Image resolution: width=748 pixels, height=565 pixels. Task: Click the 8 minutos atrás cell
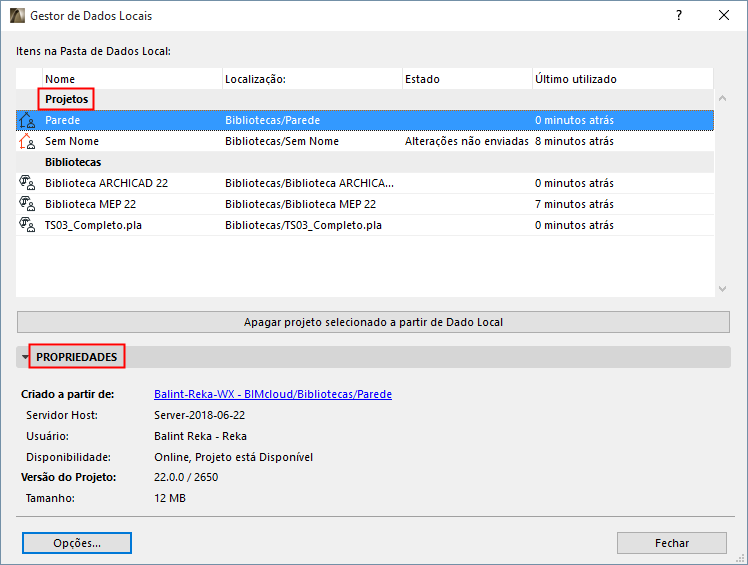[x=574, y=141]
